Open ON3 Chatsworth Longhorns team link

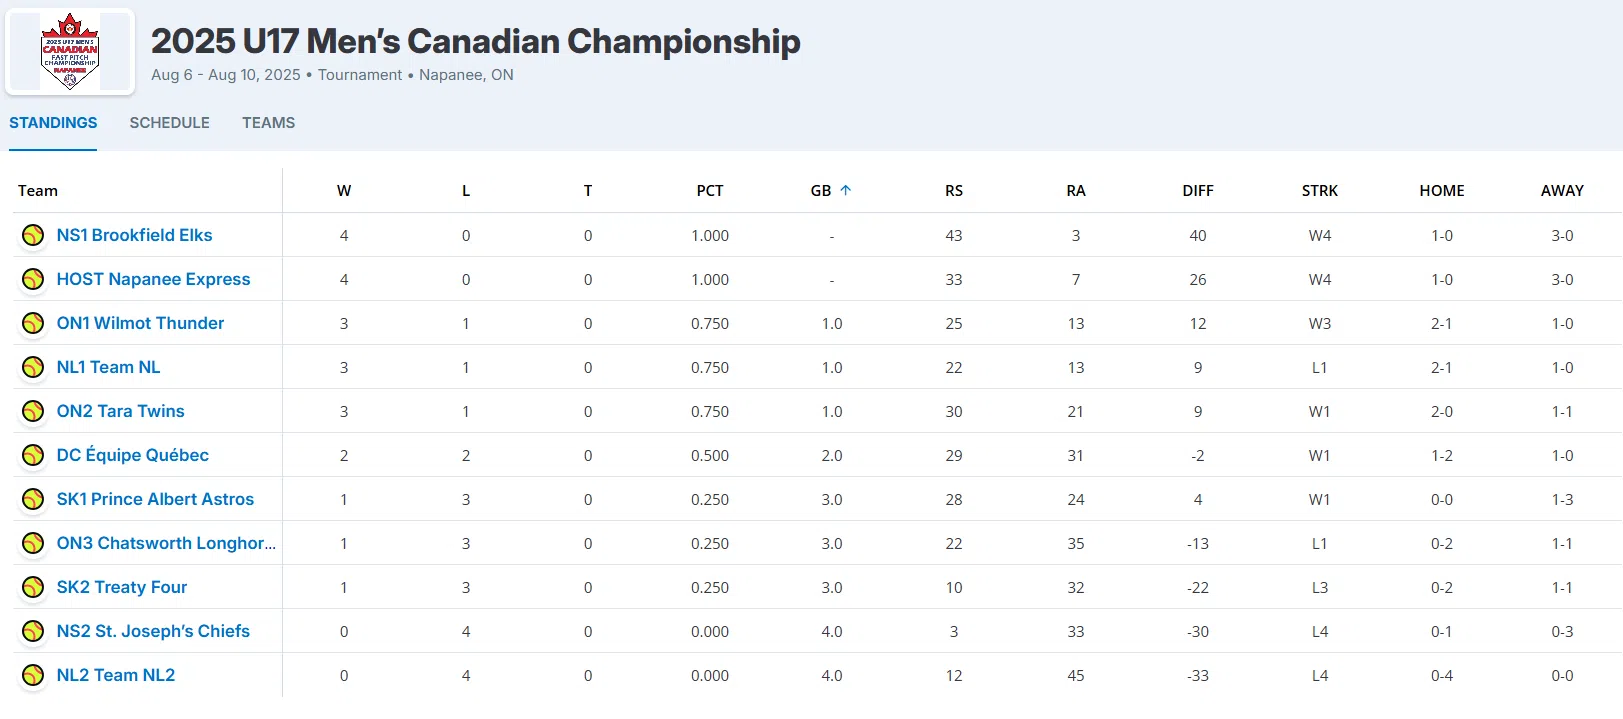pos(166,543)
